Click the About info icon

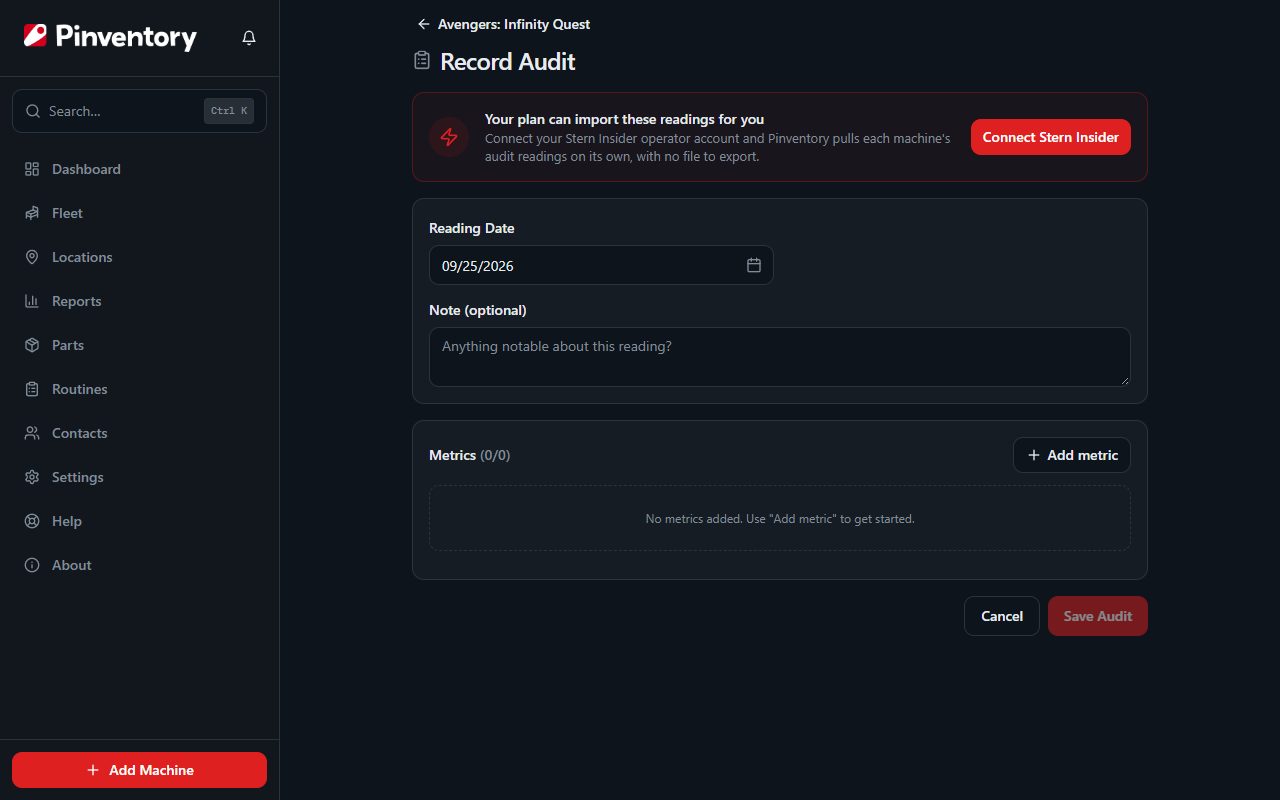[32, 565]
